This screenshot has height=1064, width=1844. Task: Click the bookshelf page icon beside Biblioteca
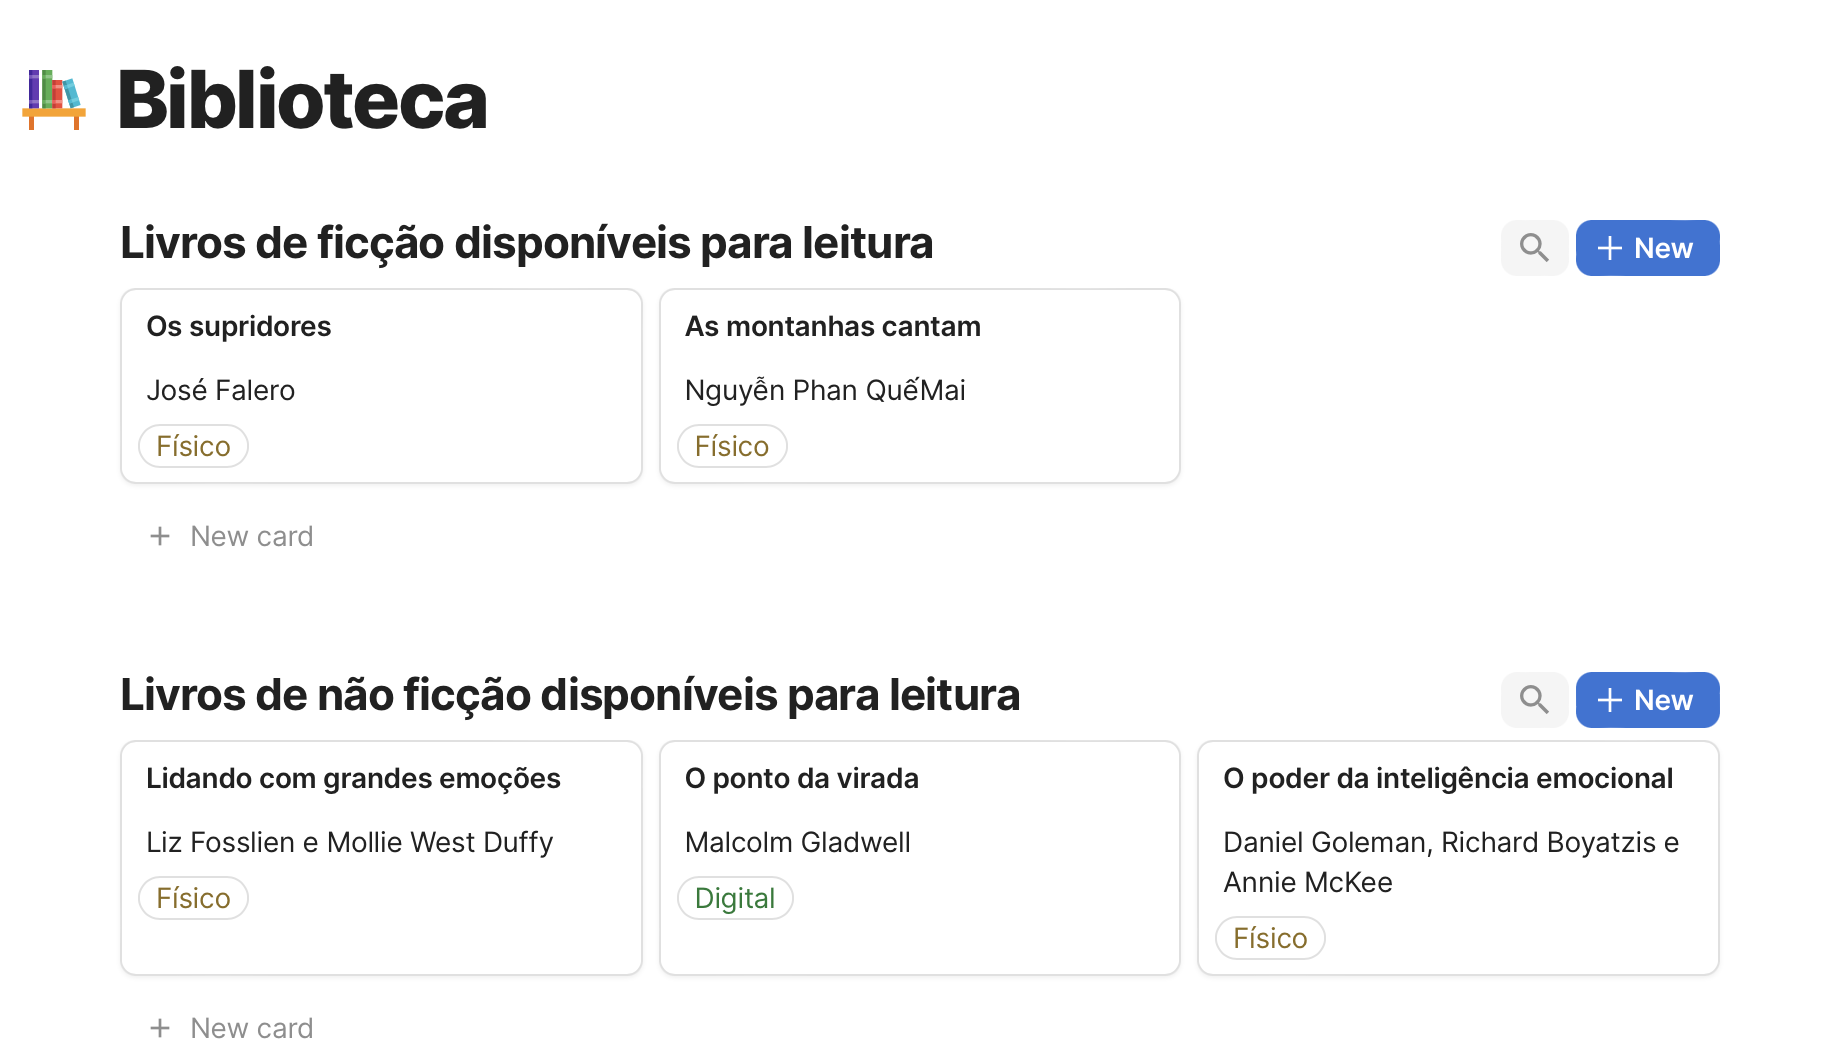coord(54,99)
